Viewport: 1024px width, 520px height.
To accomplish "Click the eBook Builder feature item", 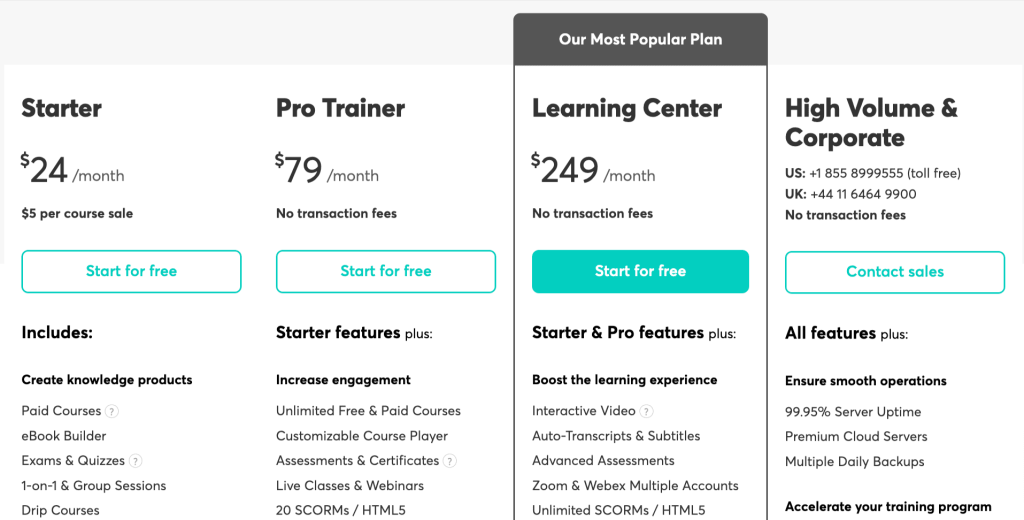I will [64, 436].
